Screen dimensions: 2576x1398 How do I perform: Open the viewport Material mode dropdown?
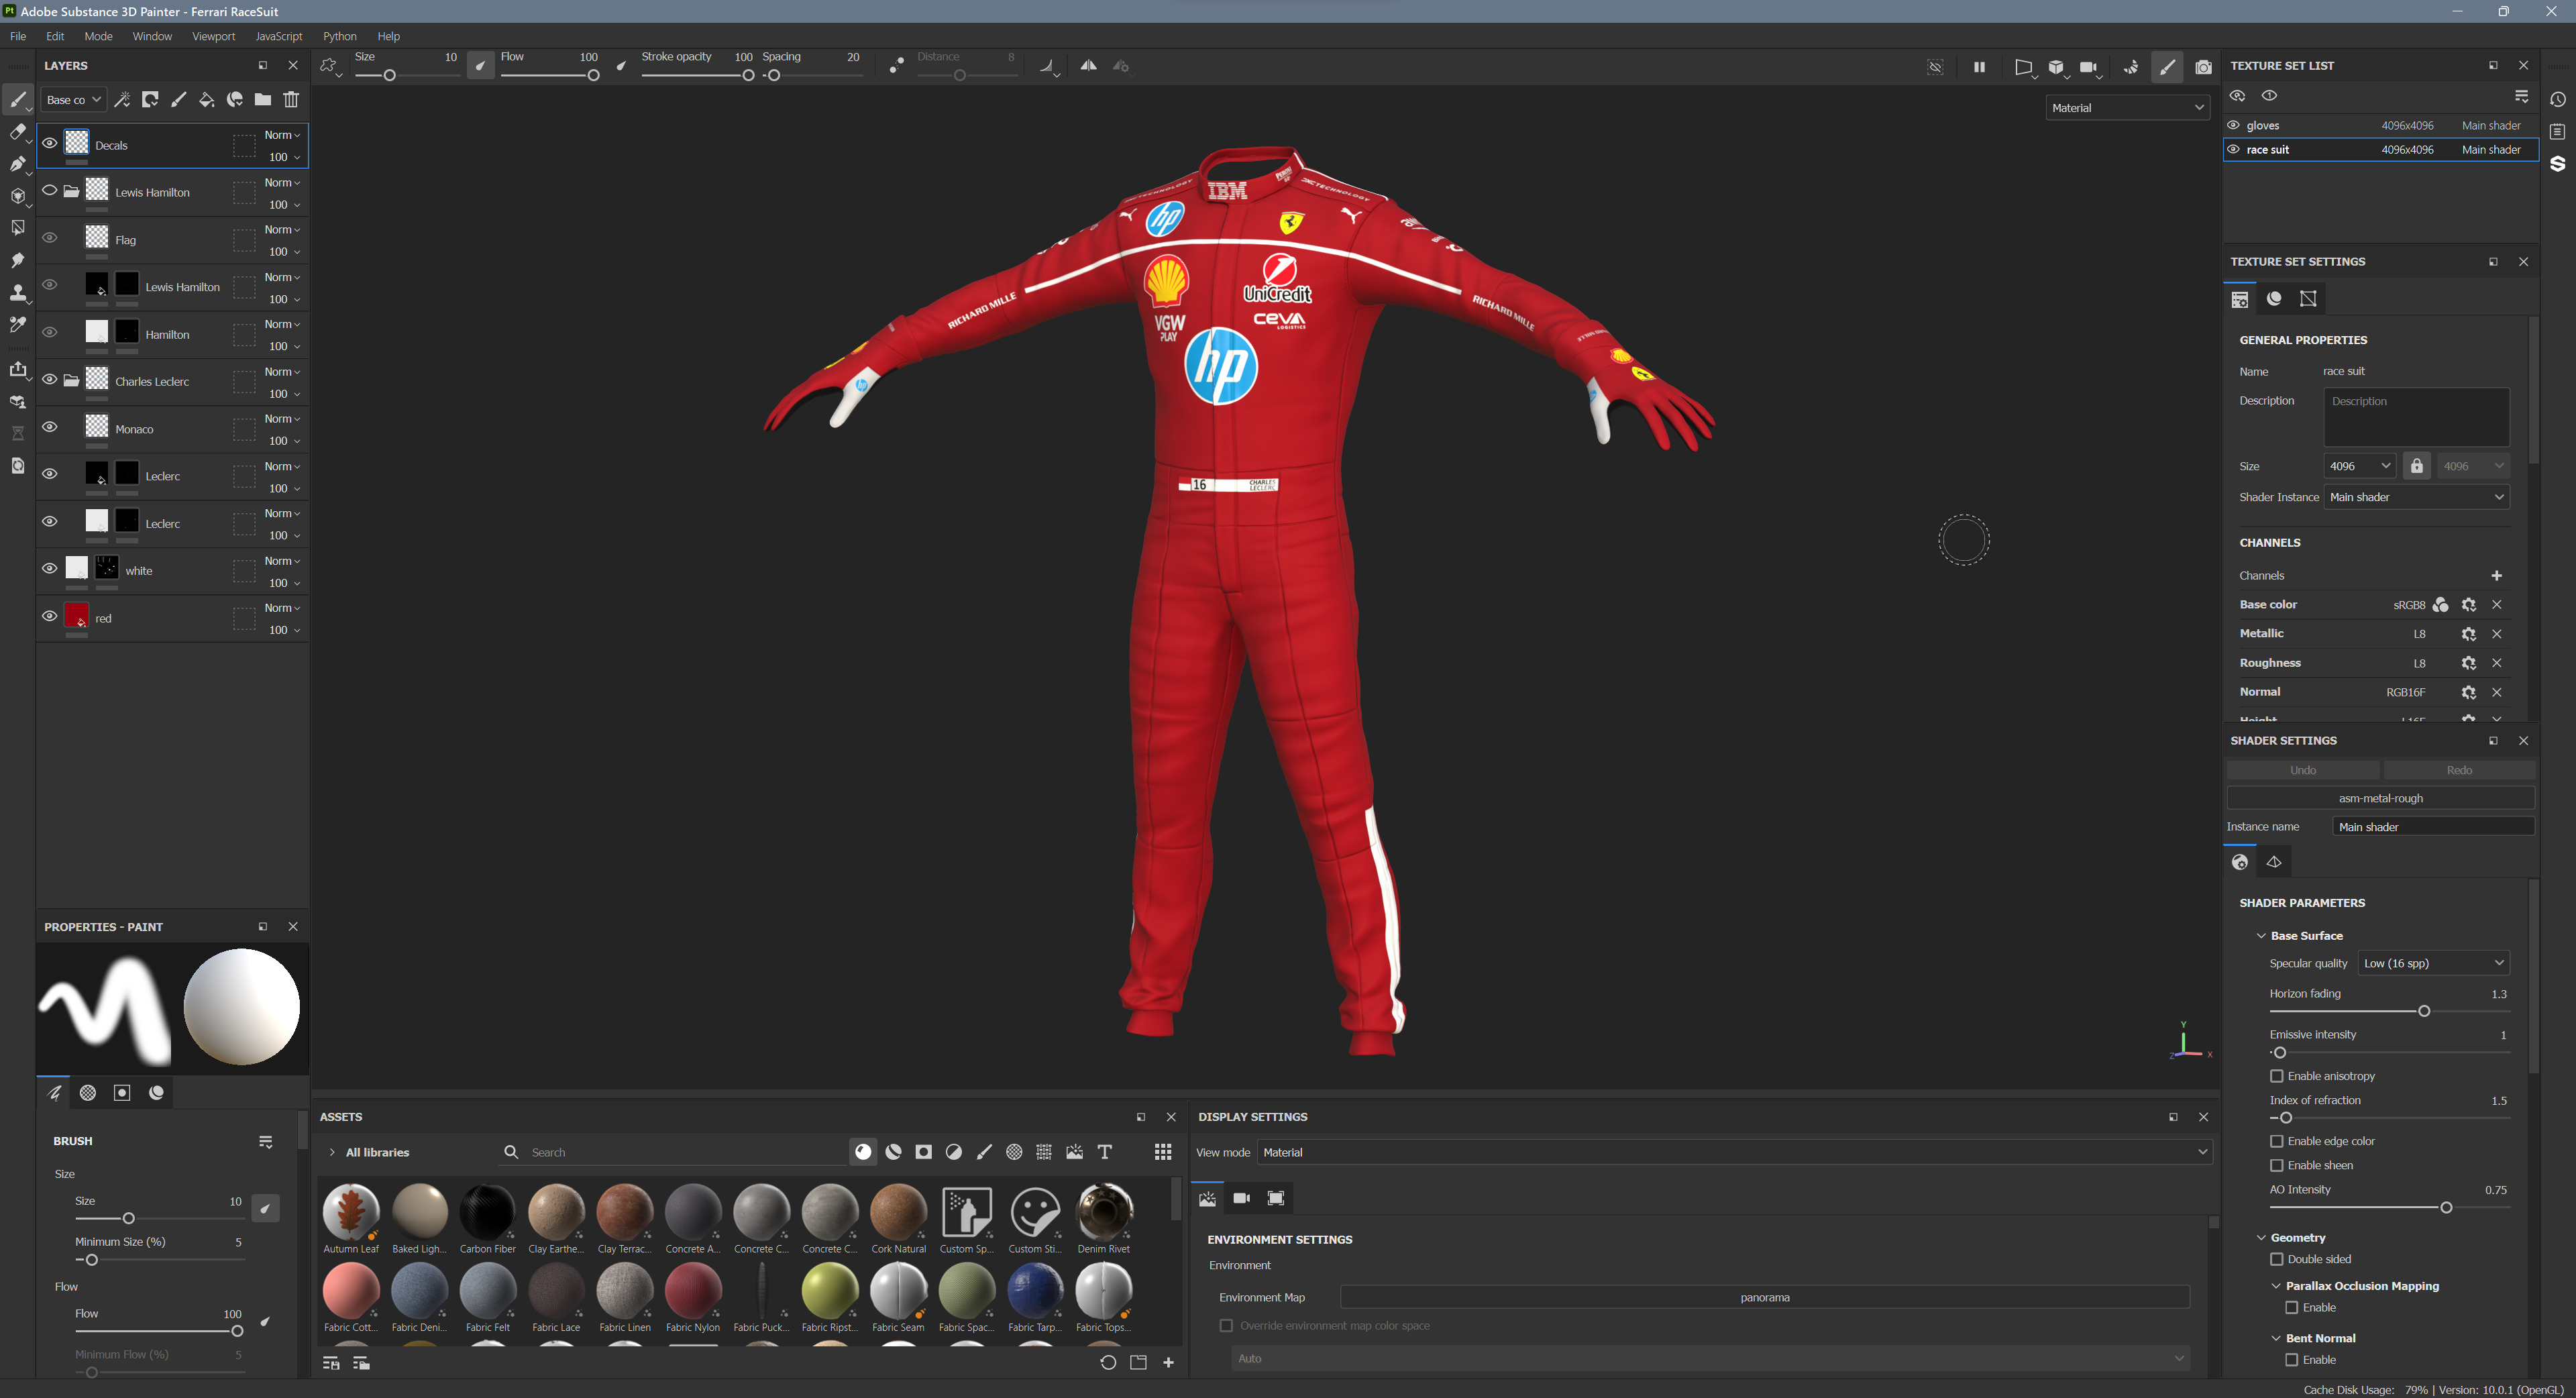click(x=2127, y=108)
